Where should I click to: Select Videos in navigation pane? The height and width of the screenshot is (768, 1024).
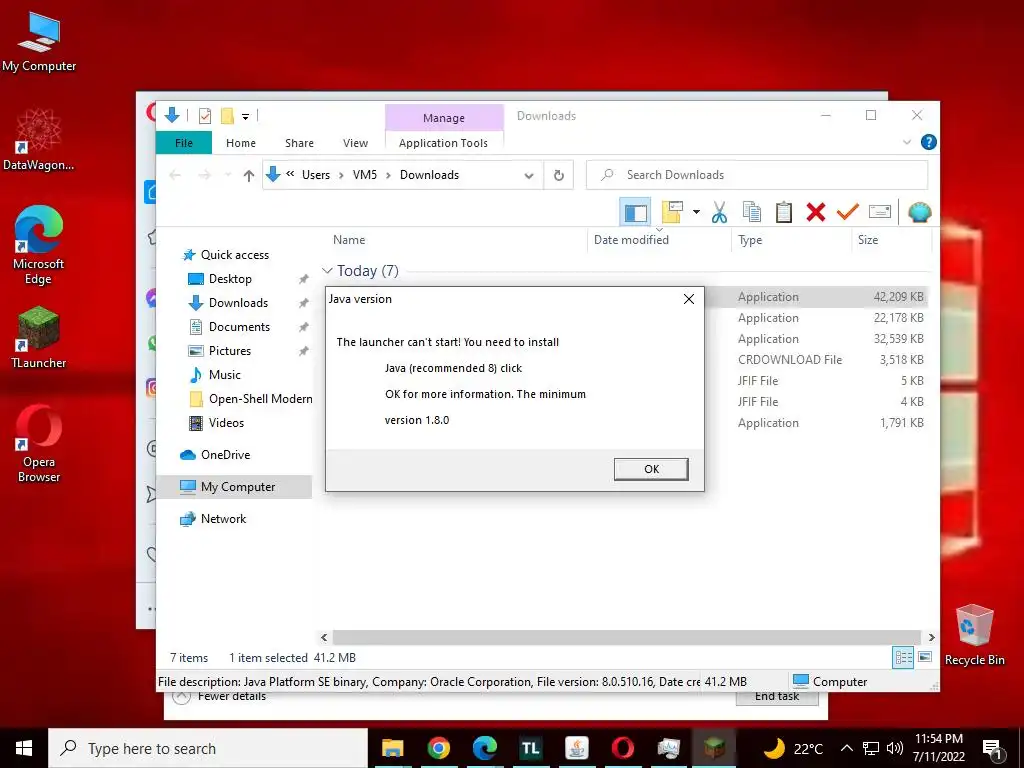pos(226,423)
